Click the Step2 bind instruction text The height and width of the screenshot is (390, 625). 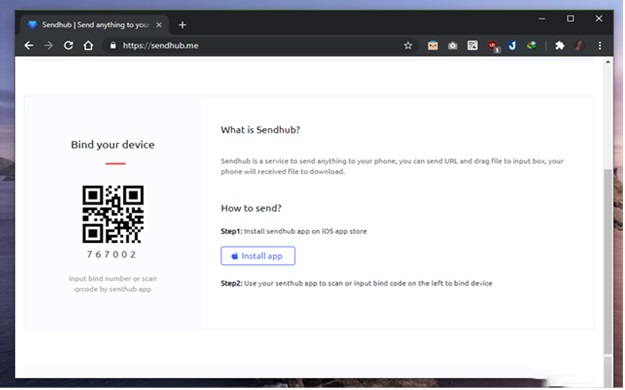356,284
